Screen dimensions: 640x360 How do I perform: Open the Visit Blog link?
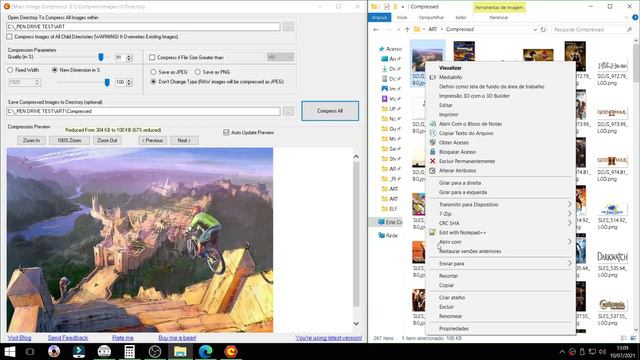click(19, 338)
